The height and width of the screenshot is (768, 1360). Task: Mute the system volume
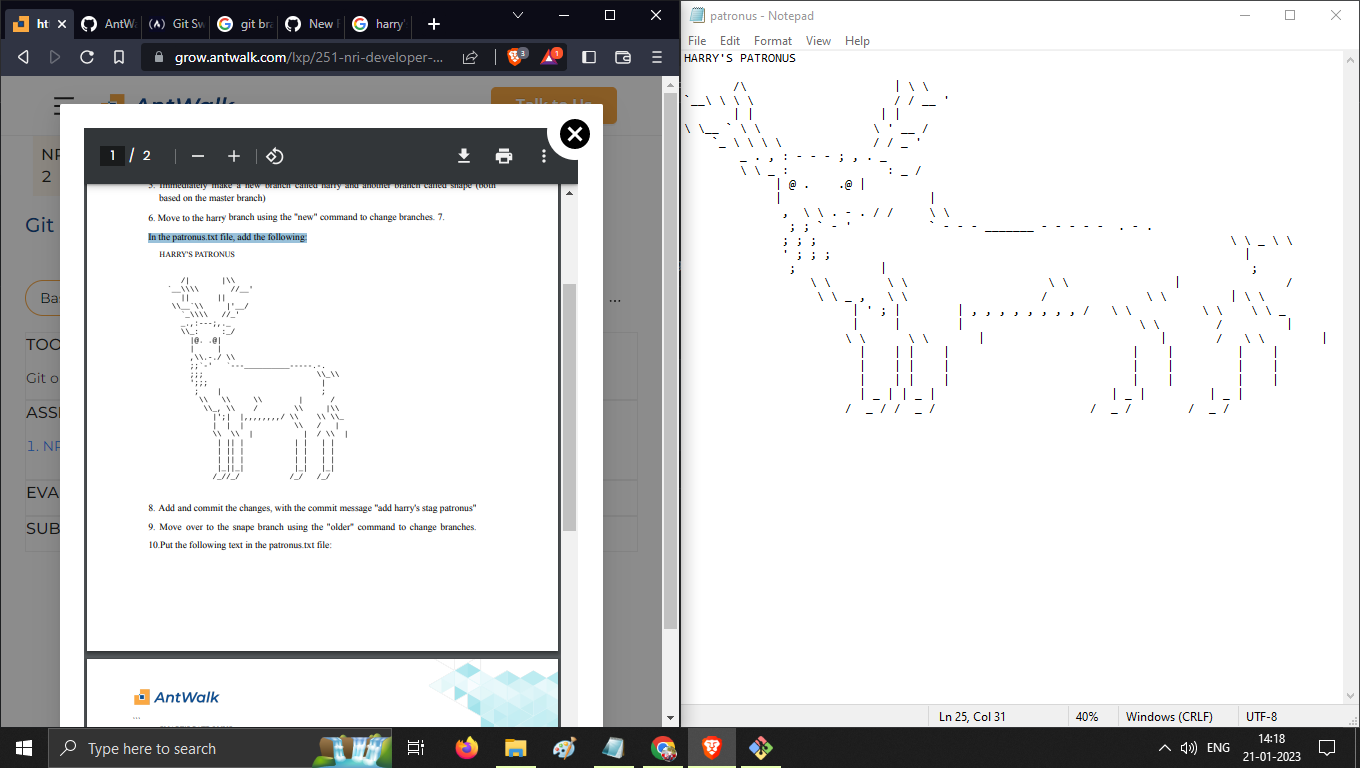tap(1190, 747)
